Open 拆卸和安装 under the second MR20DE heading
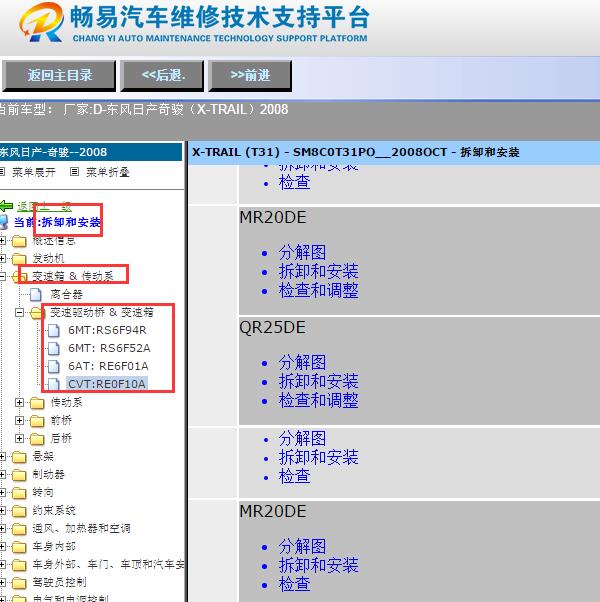Screen dimensions: 600x602 (x=318, y=565)
